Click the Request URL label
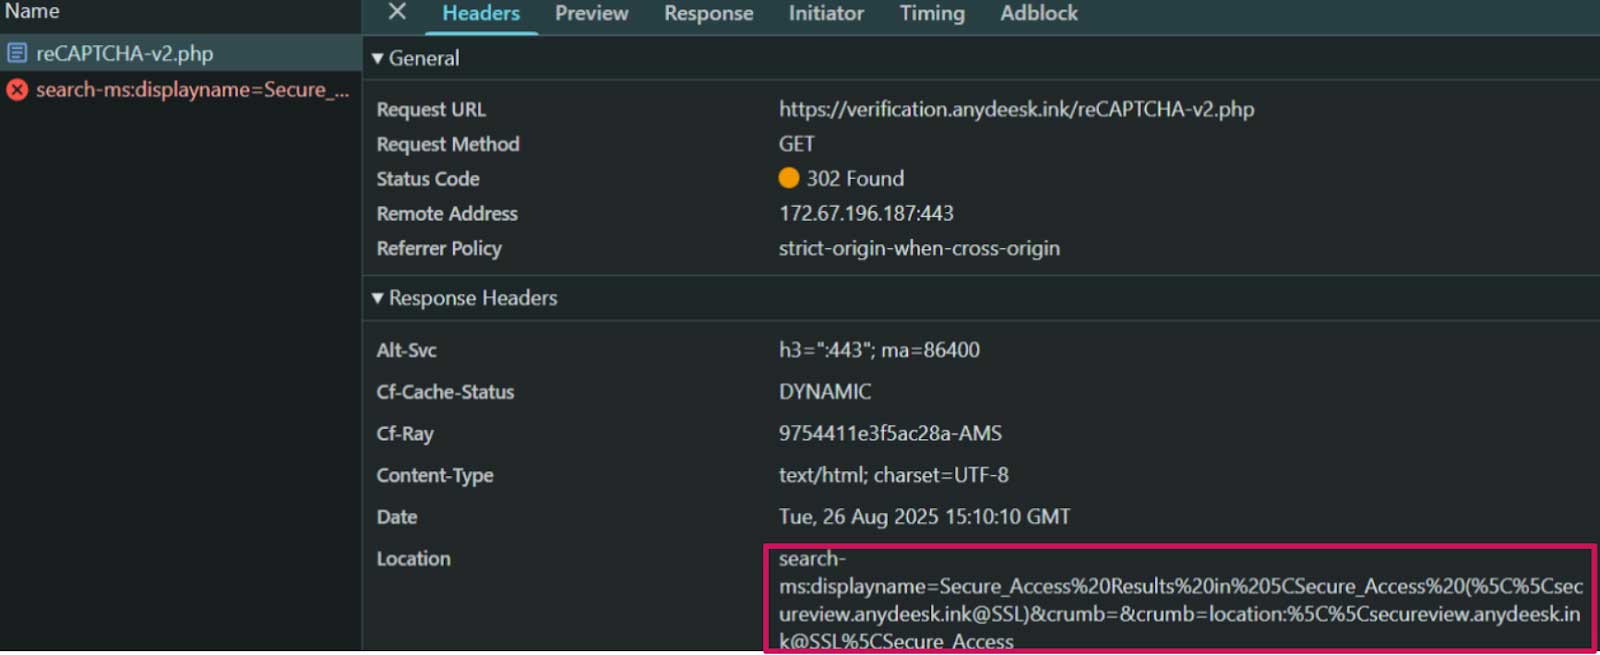 pos(431,109)
